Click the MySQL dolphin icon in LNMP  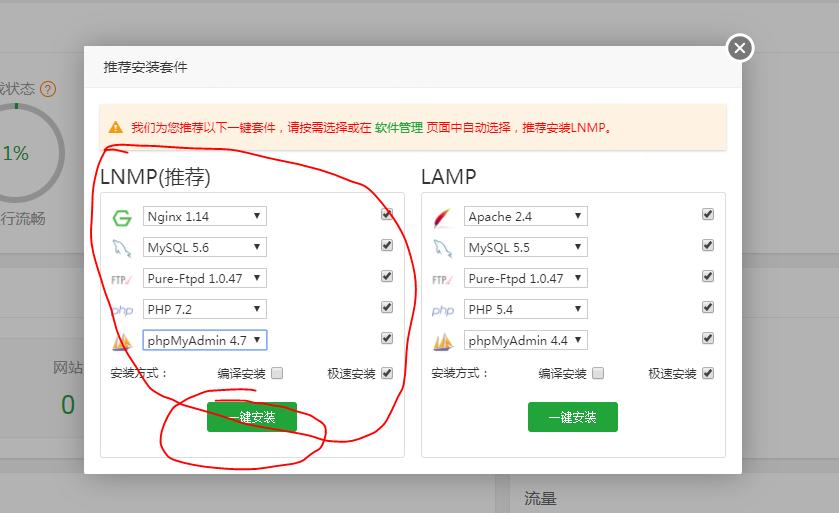[121, 248]
